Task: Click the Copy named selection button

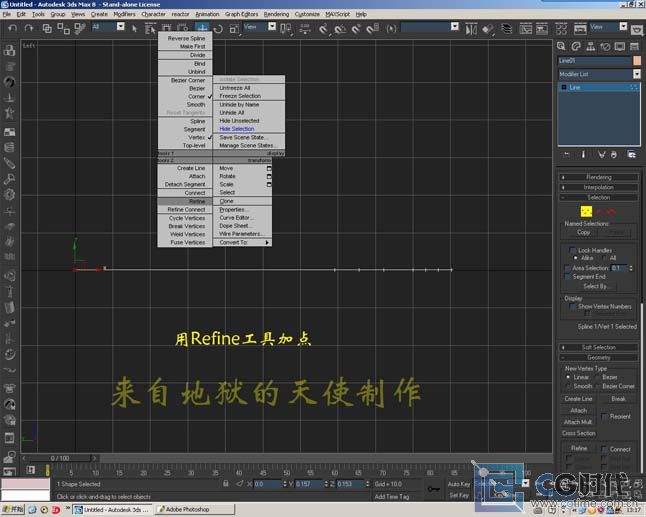Action: [583, 232]
